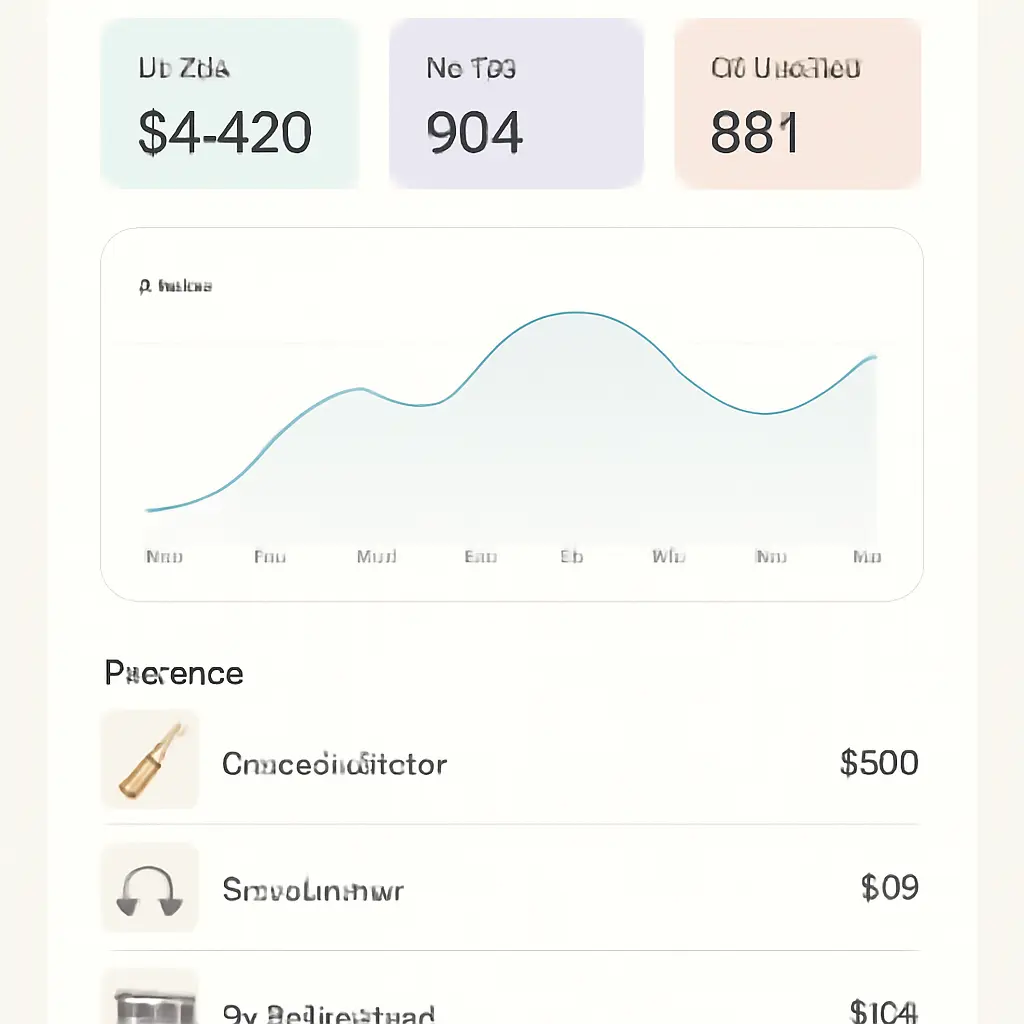
Task: Open the purple 904 stat card
Action: 516,103
